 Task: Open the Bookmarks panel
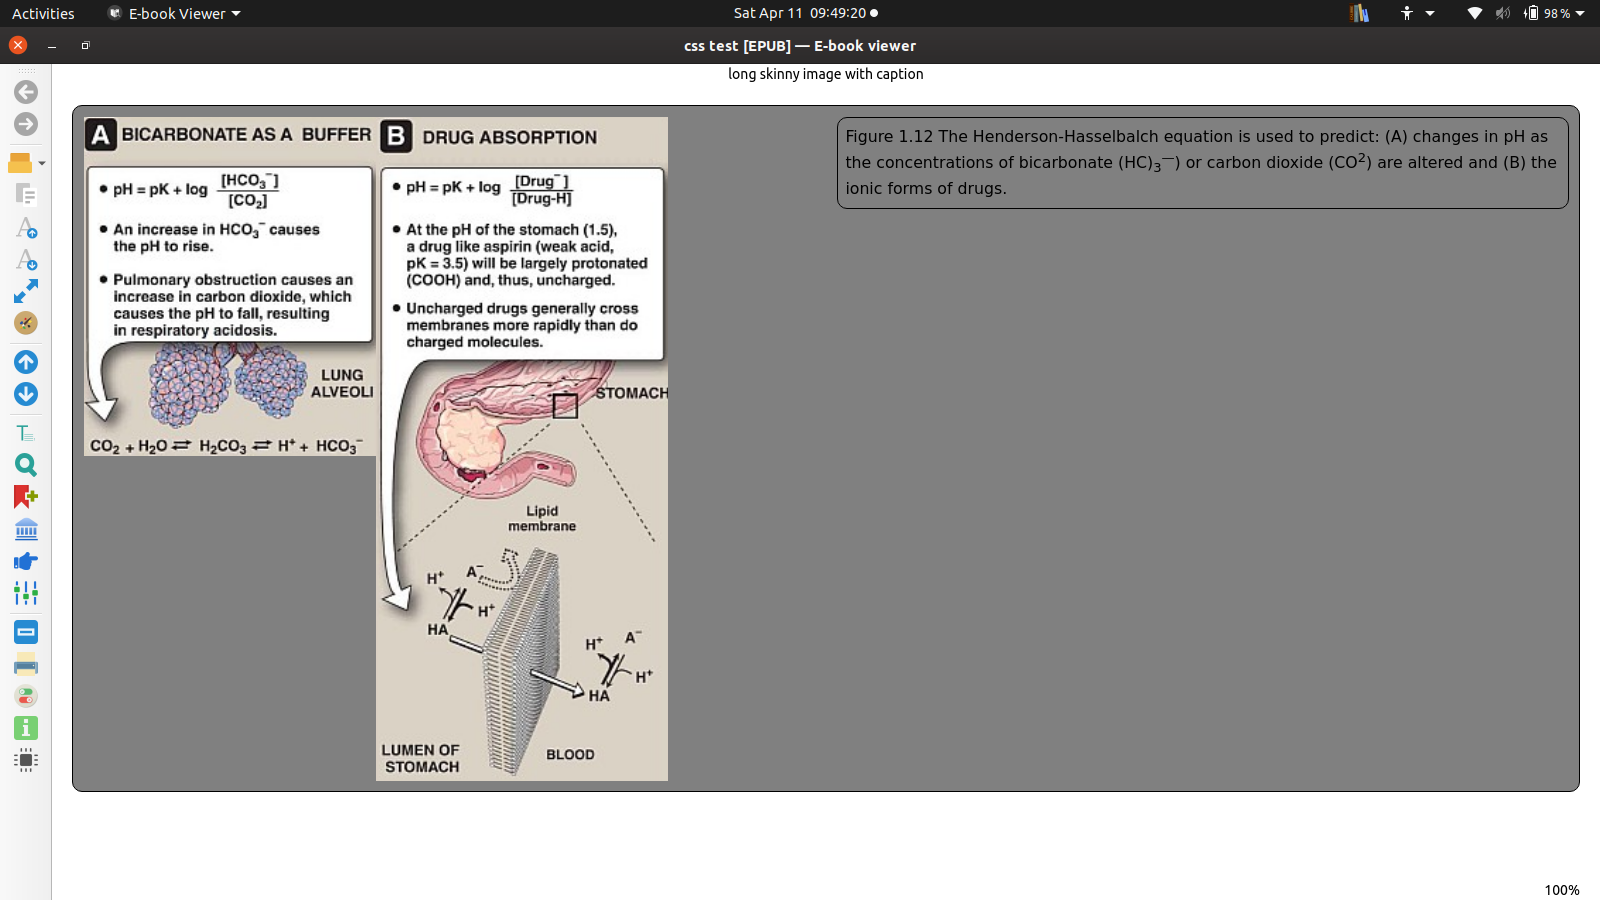(x=26, y=497)
